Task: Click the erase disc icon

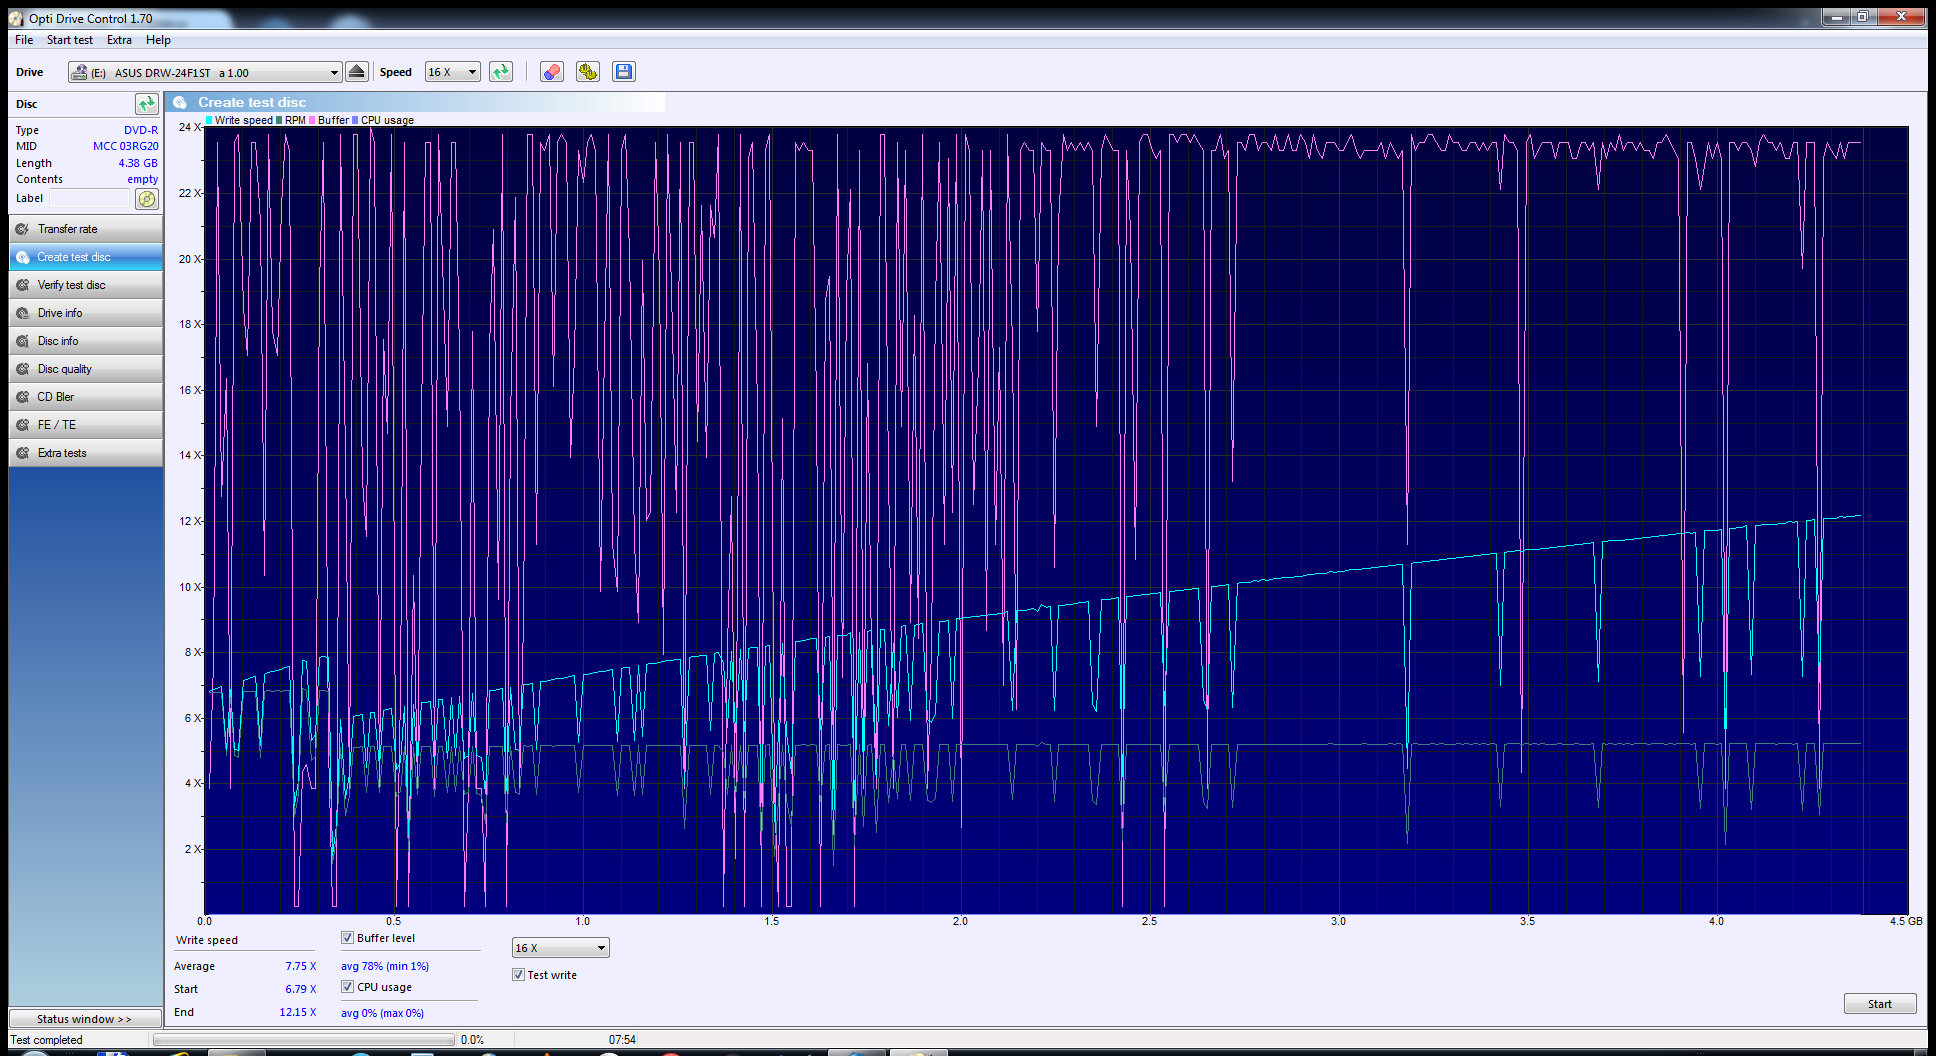Action: 551,72
